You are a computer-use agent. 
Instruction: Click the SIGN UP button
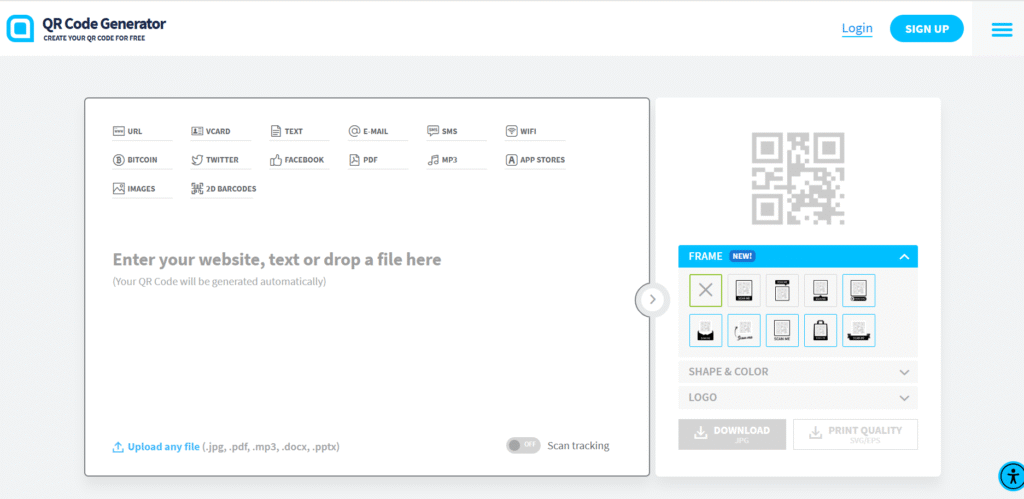tap(927, 29)
